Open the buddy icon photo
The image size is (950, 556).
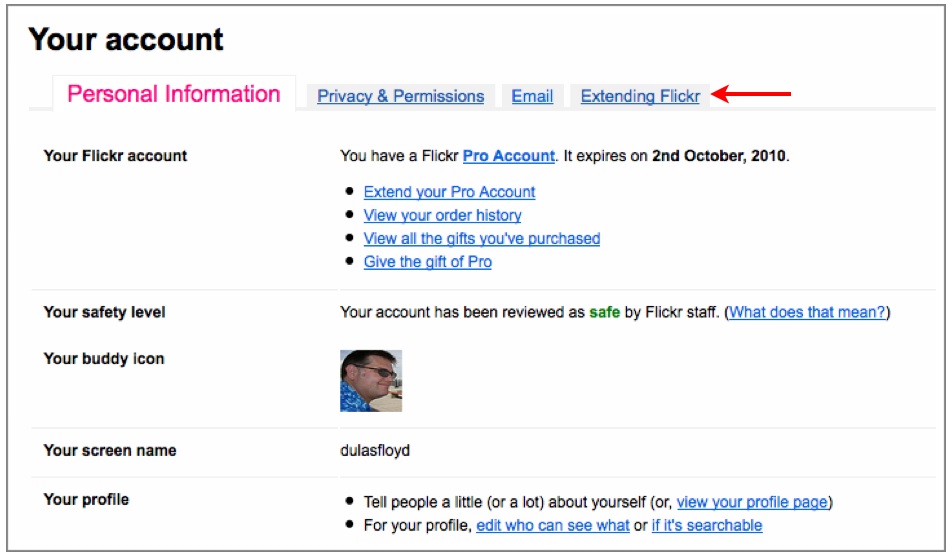pyautogui.click(x=371, y=381)
